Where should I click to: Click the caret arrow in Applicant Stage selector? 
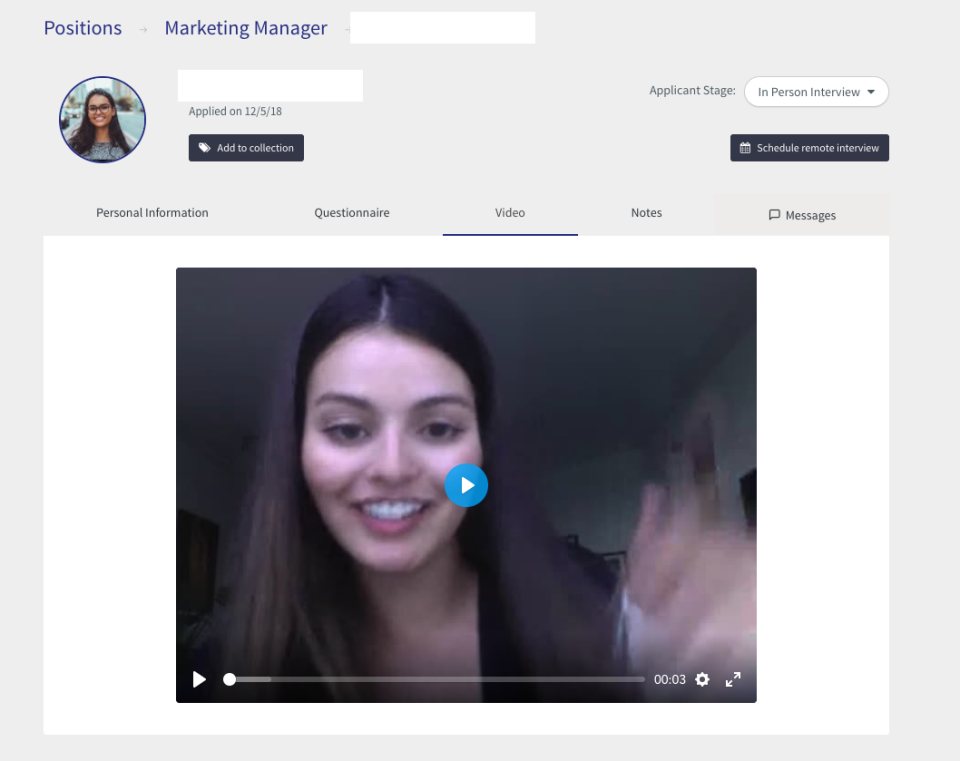(871, 92)
